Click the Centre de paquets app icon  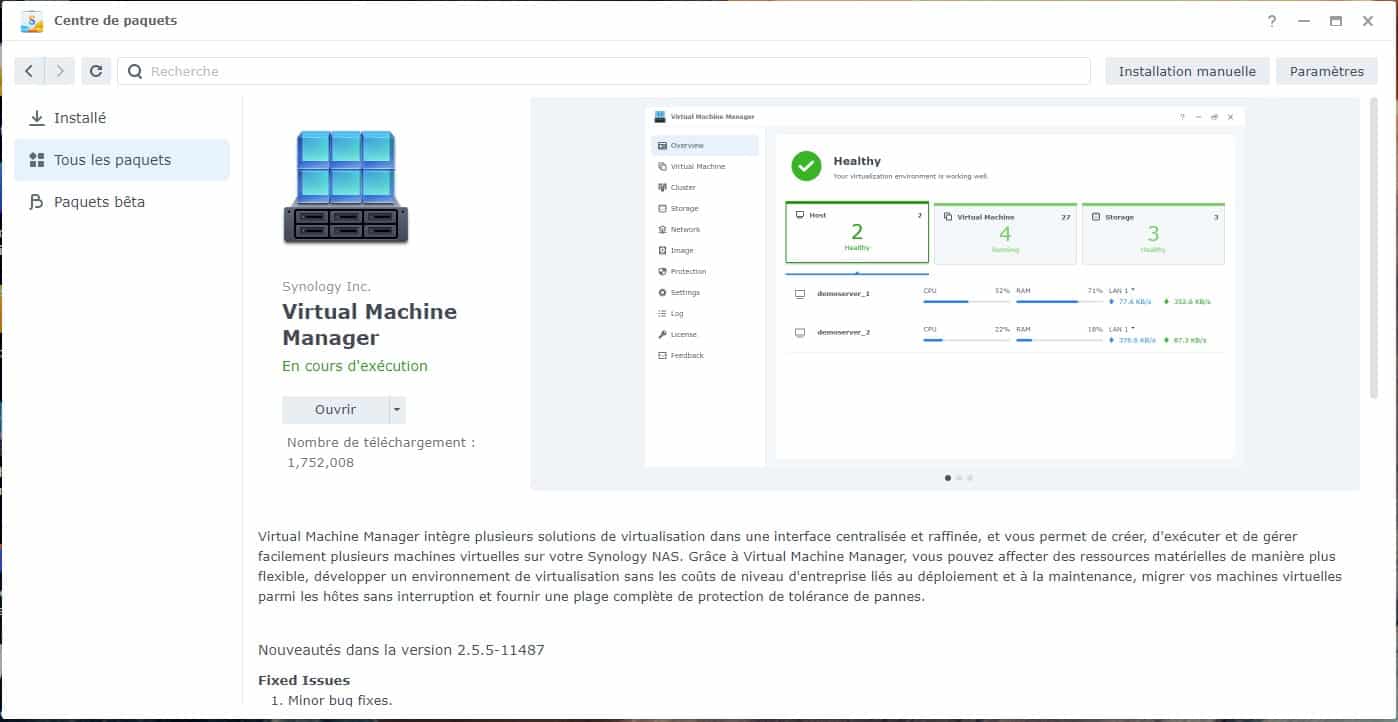tap(32, 20)
